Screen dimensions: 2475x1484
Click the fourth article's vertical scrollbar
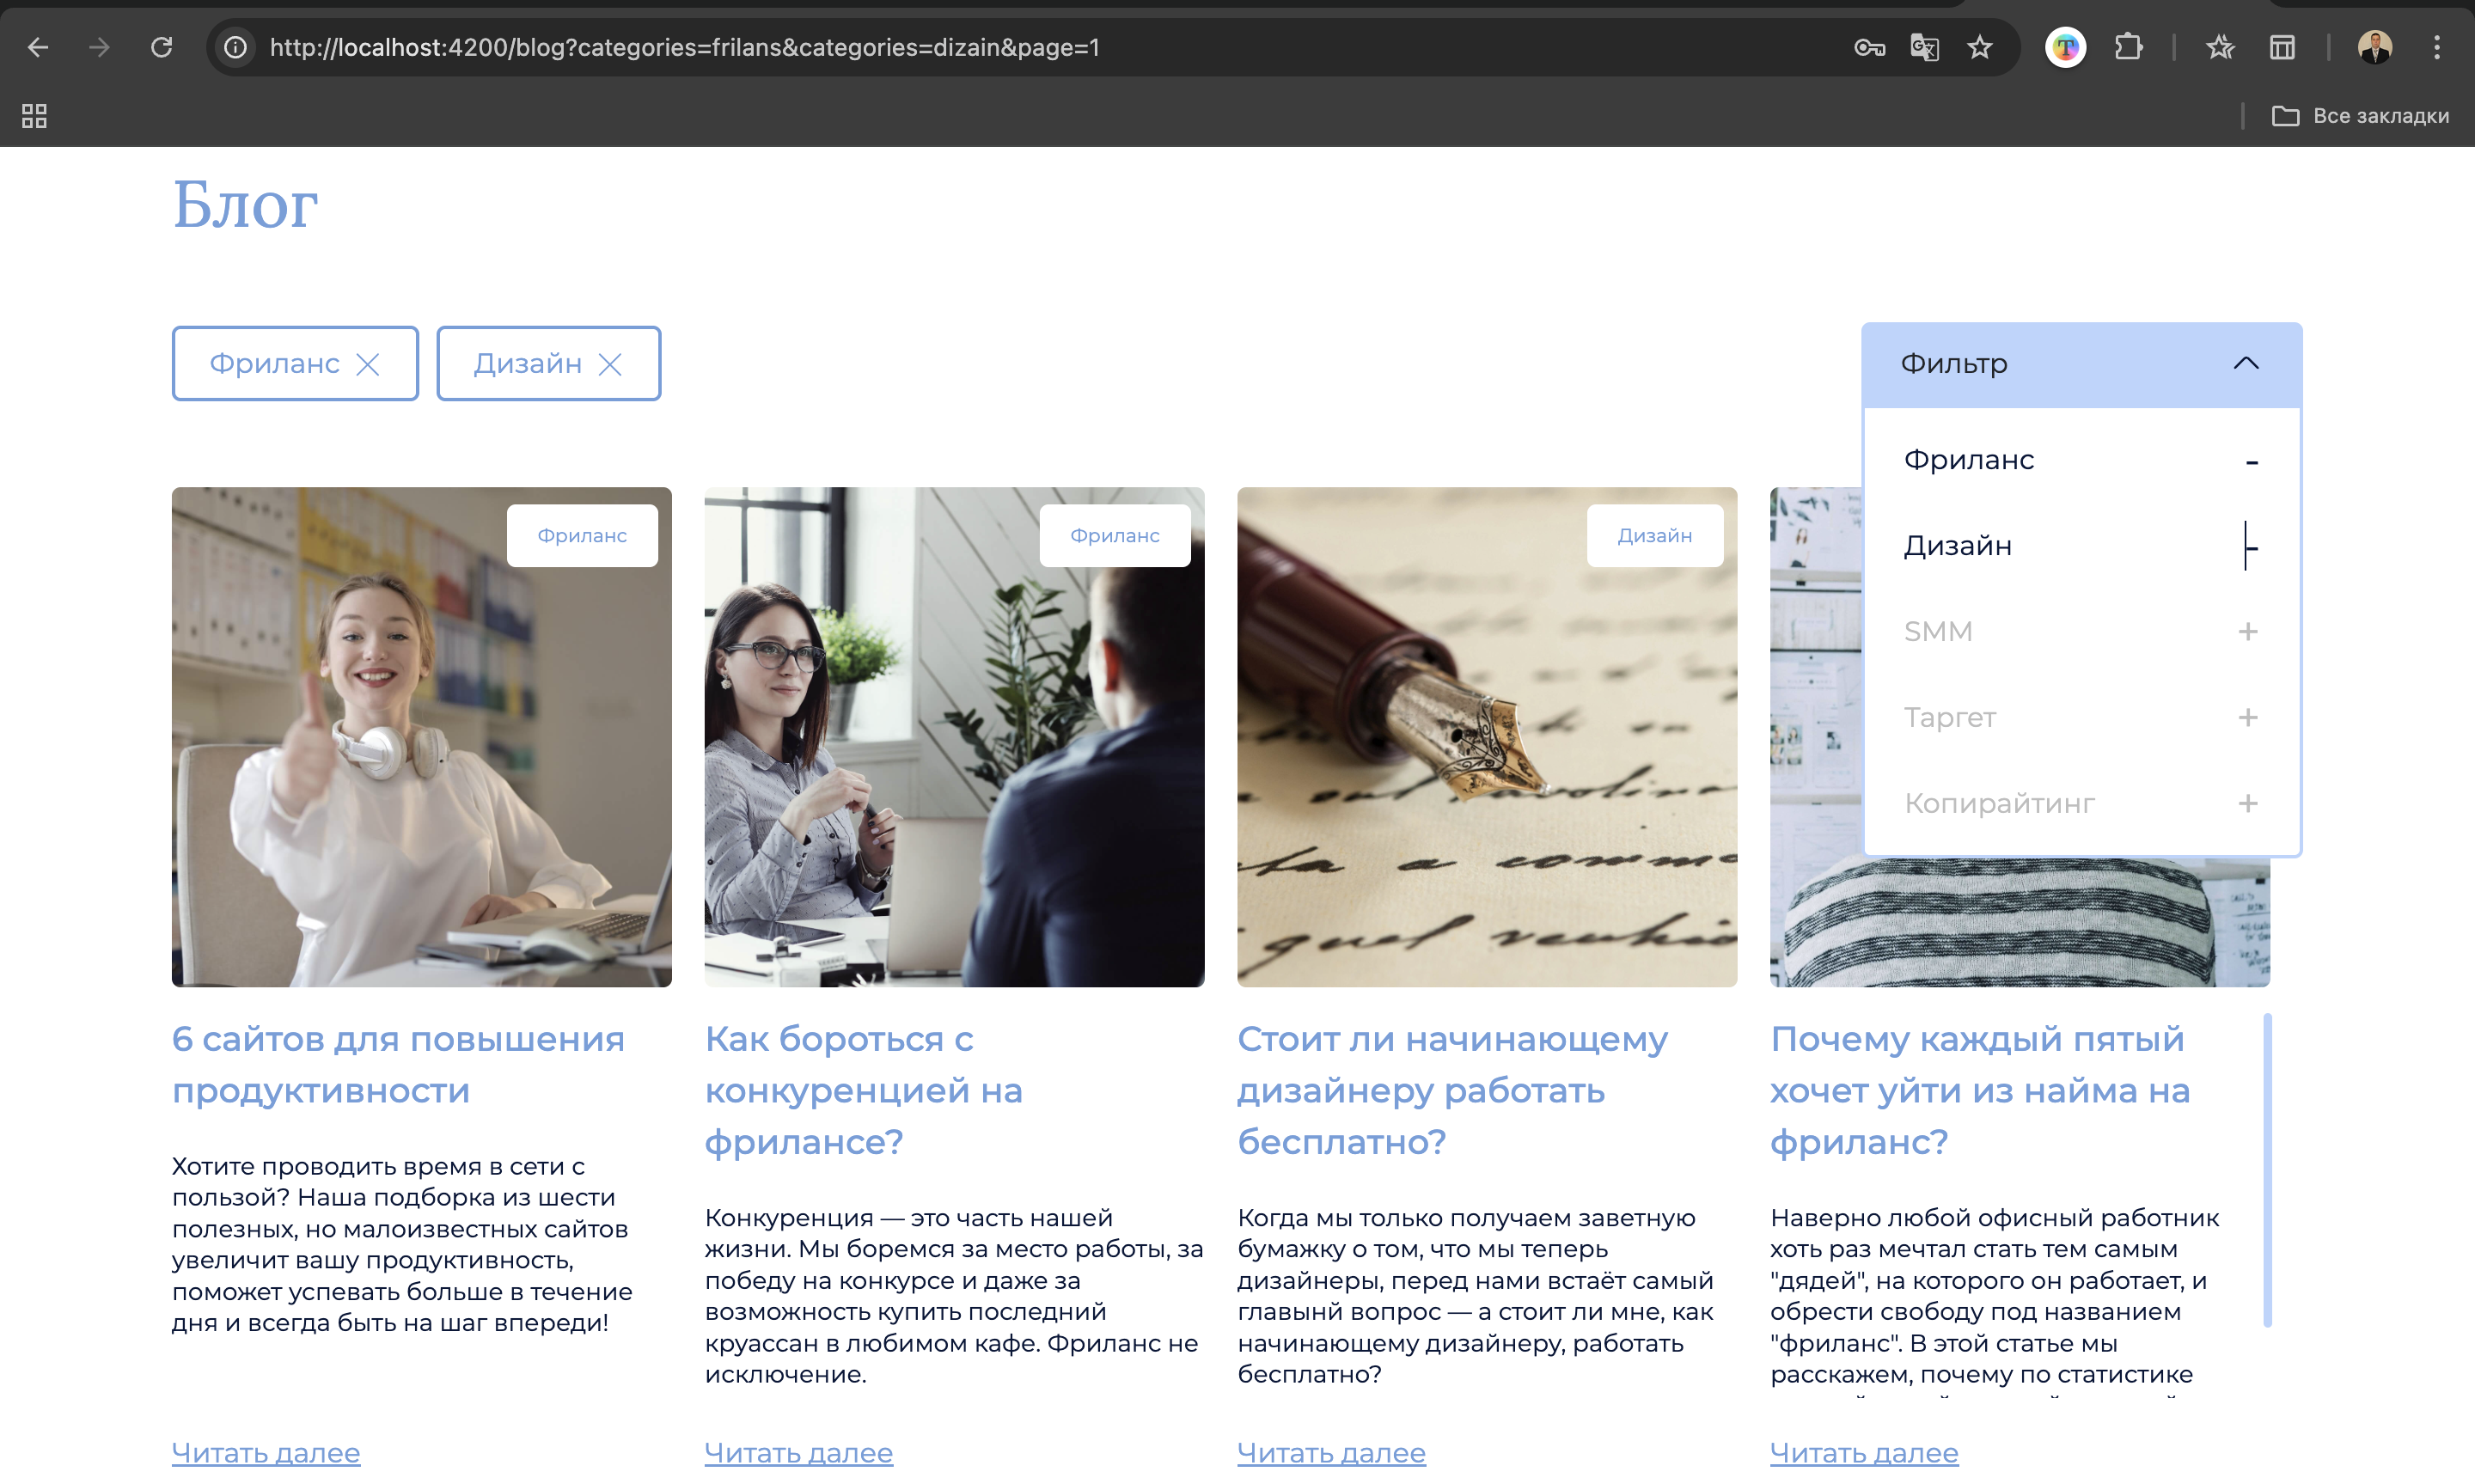(2268, 1170)
